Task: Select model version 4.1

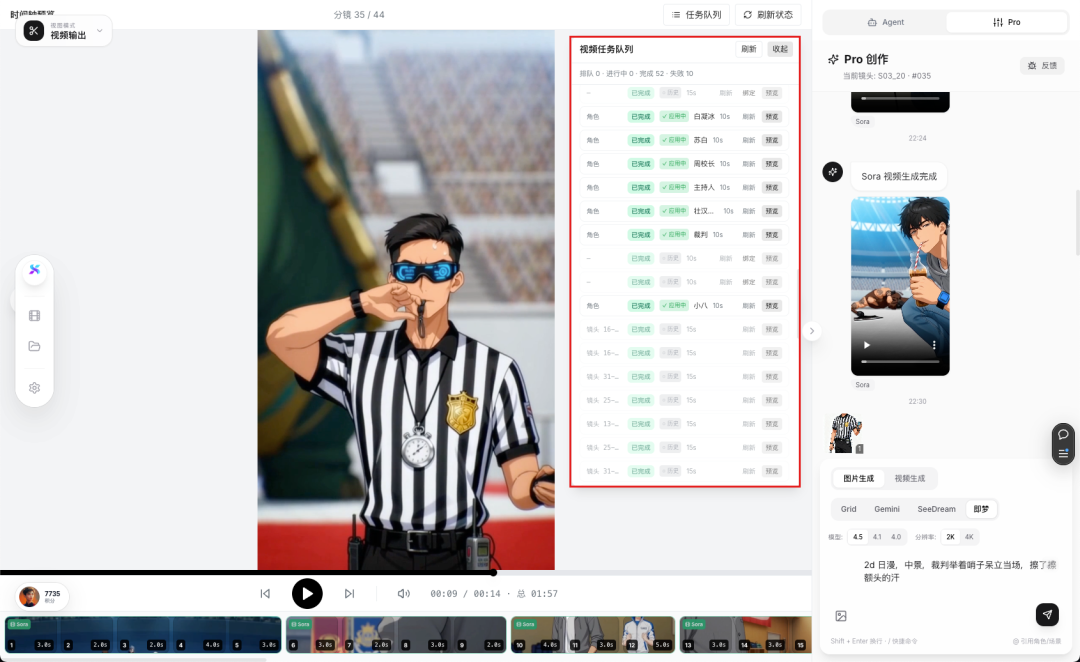Action: click(877, 537)
